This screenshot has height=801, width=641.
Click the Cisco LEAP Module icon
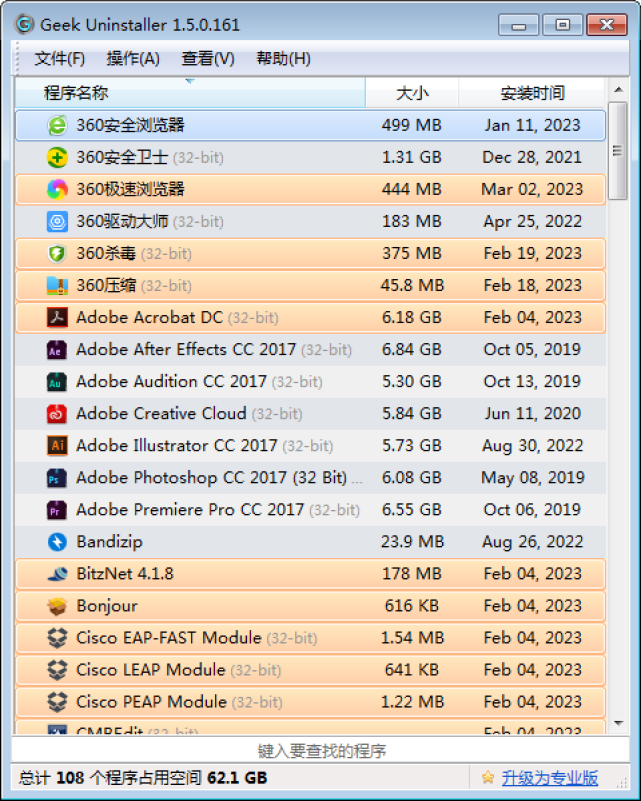[x=57, y=670]
